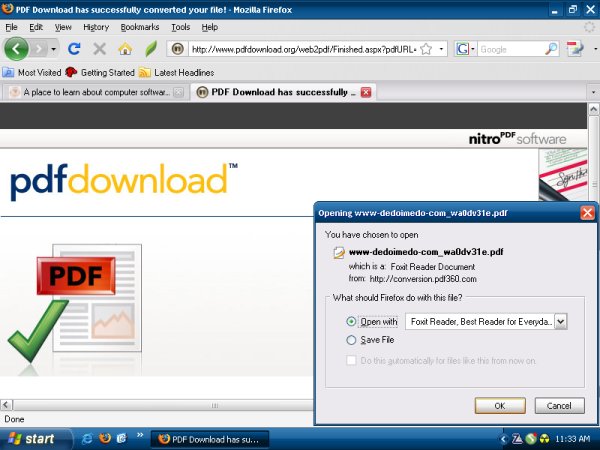
Task: Open the Latest Headlines feed bookmark
Action: click(176, 72)
